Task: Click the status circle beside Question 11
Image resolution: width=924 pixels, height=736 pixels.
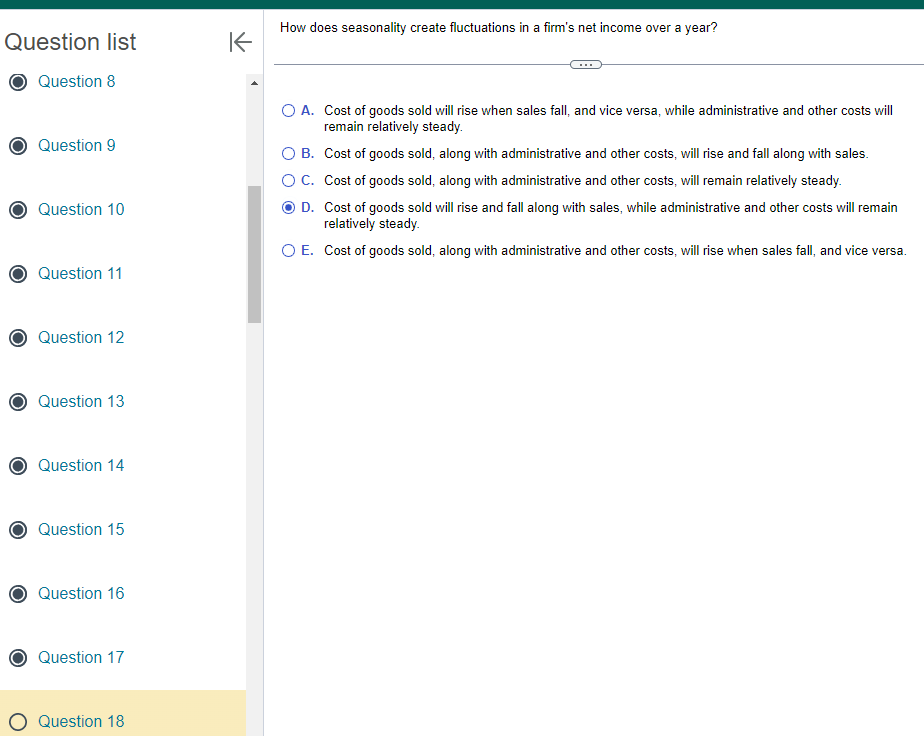Action: [18, 274]
